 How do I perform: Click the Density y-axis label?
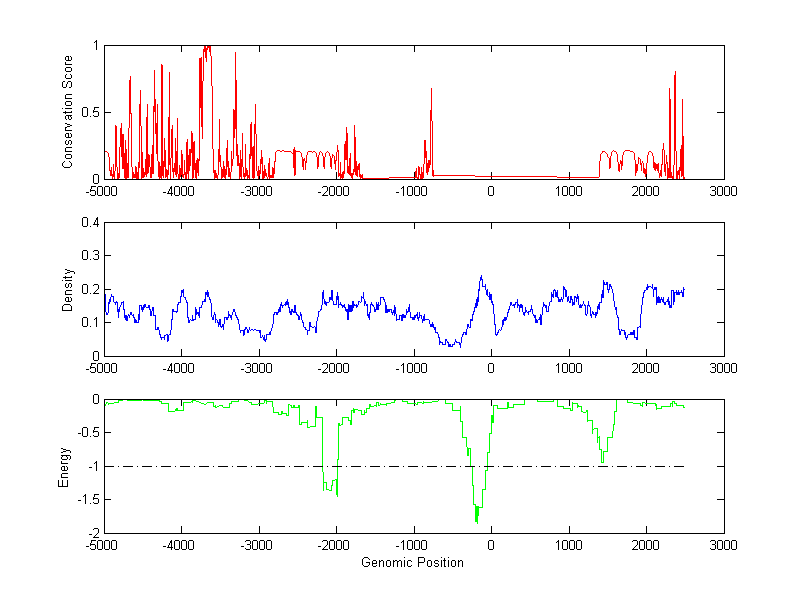point(68,289)
